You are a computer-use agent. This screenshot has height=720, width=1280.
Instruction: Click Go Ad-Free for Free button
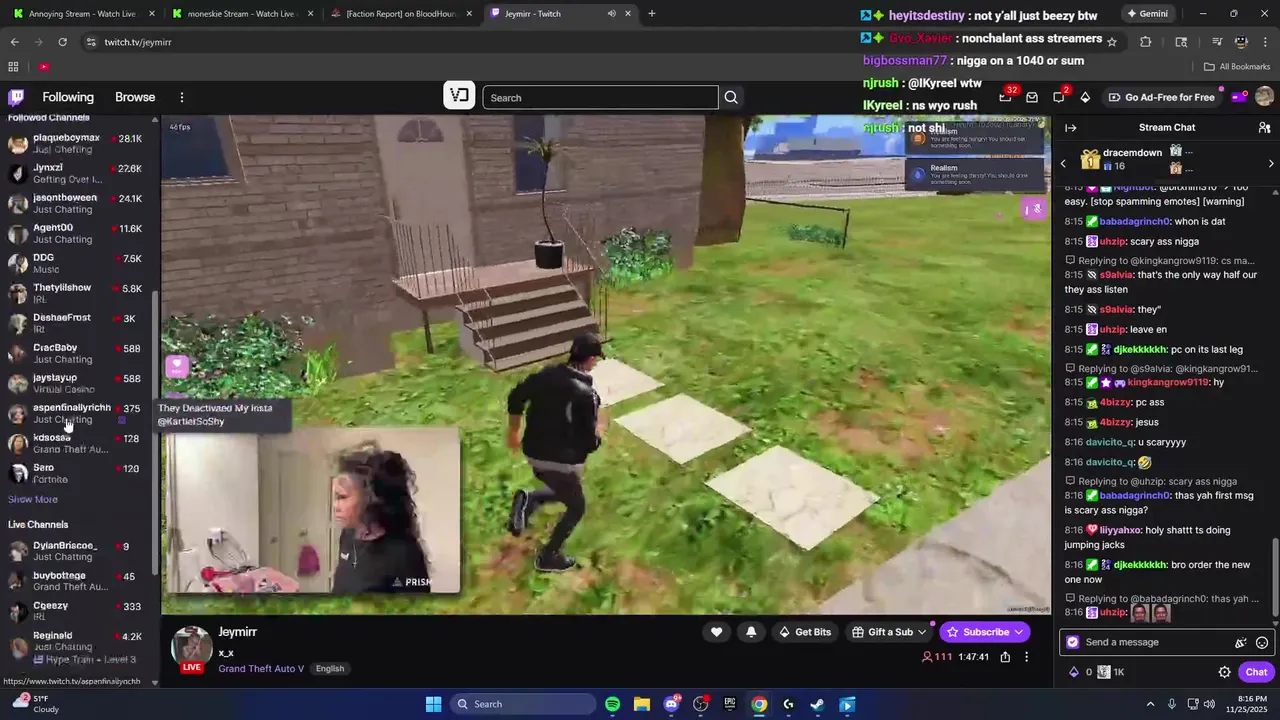coord(1161,97)
